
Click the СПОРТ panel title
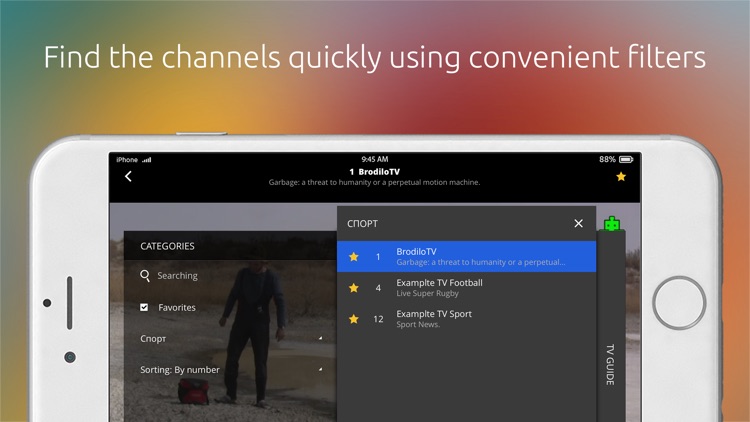(x=363, y=223)
